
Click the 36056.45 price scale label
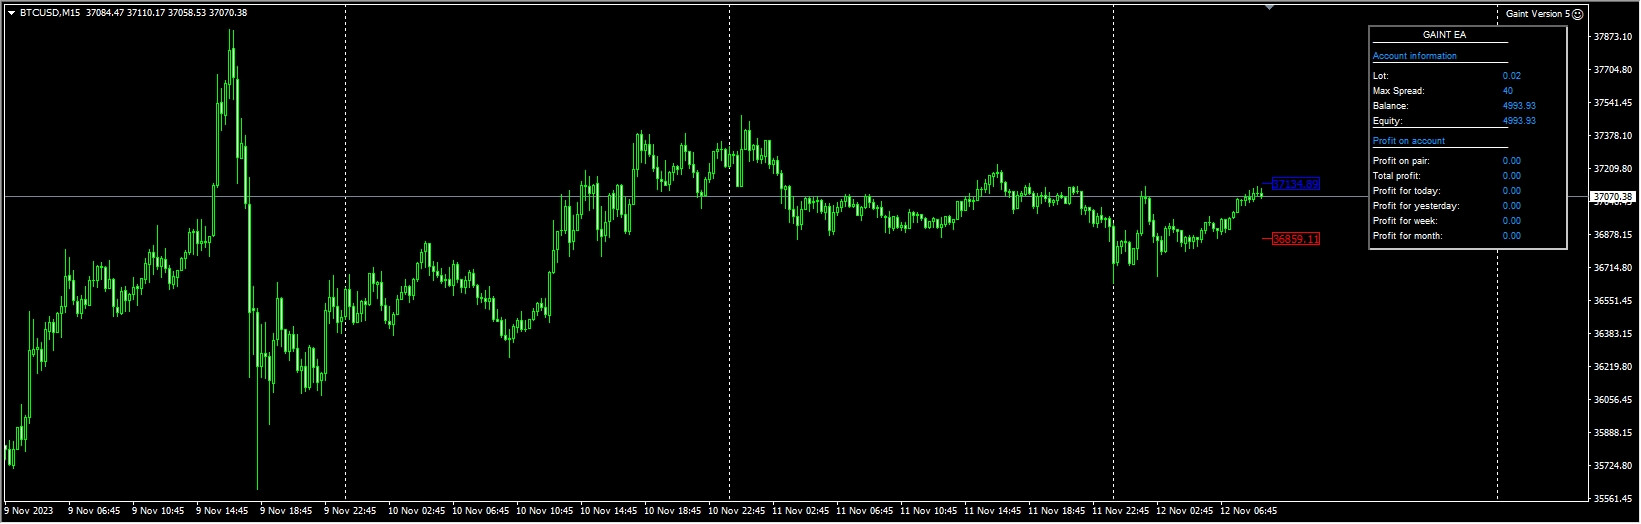[1613, 400]
